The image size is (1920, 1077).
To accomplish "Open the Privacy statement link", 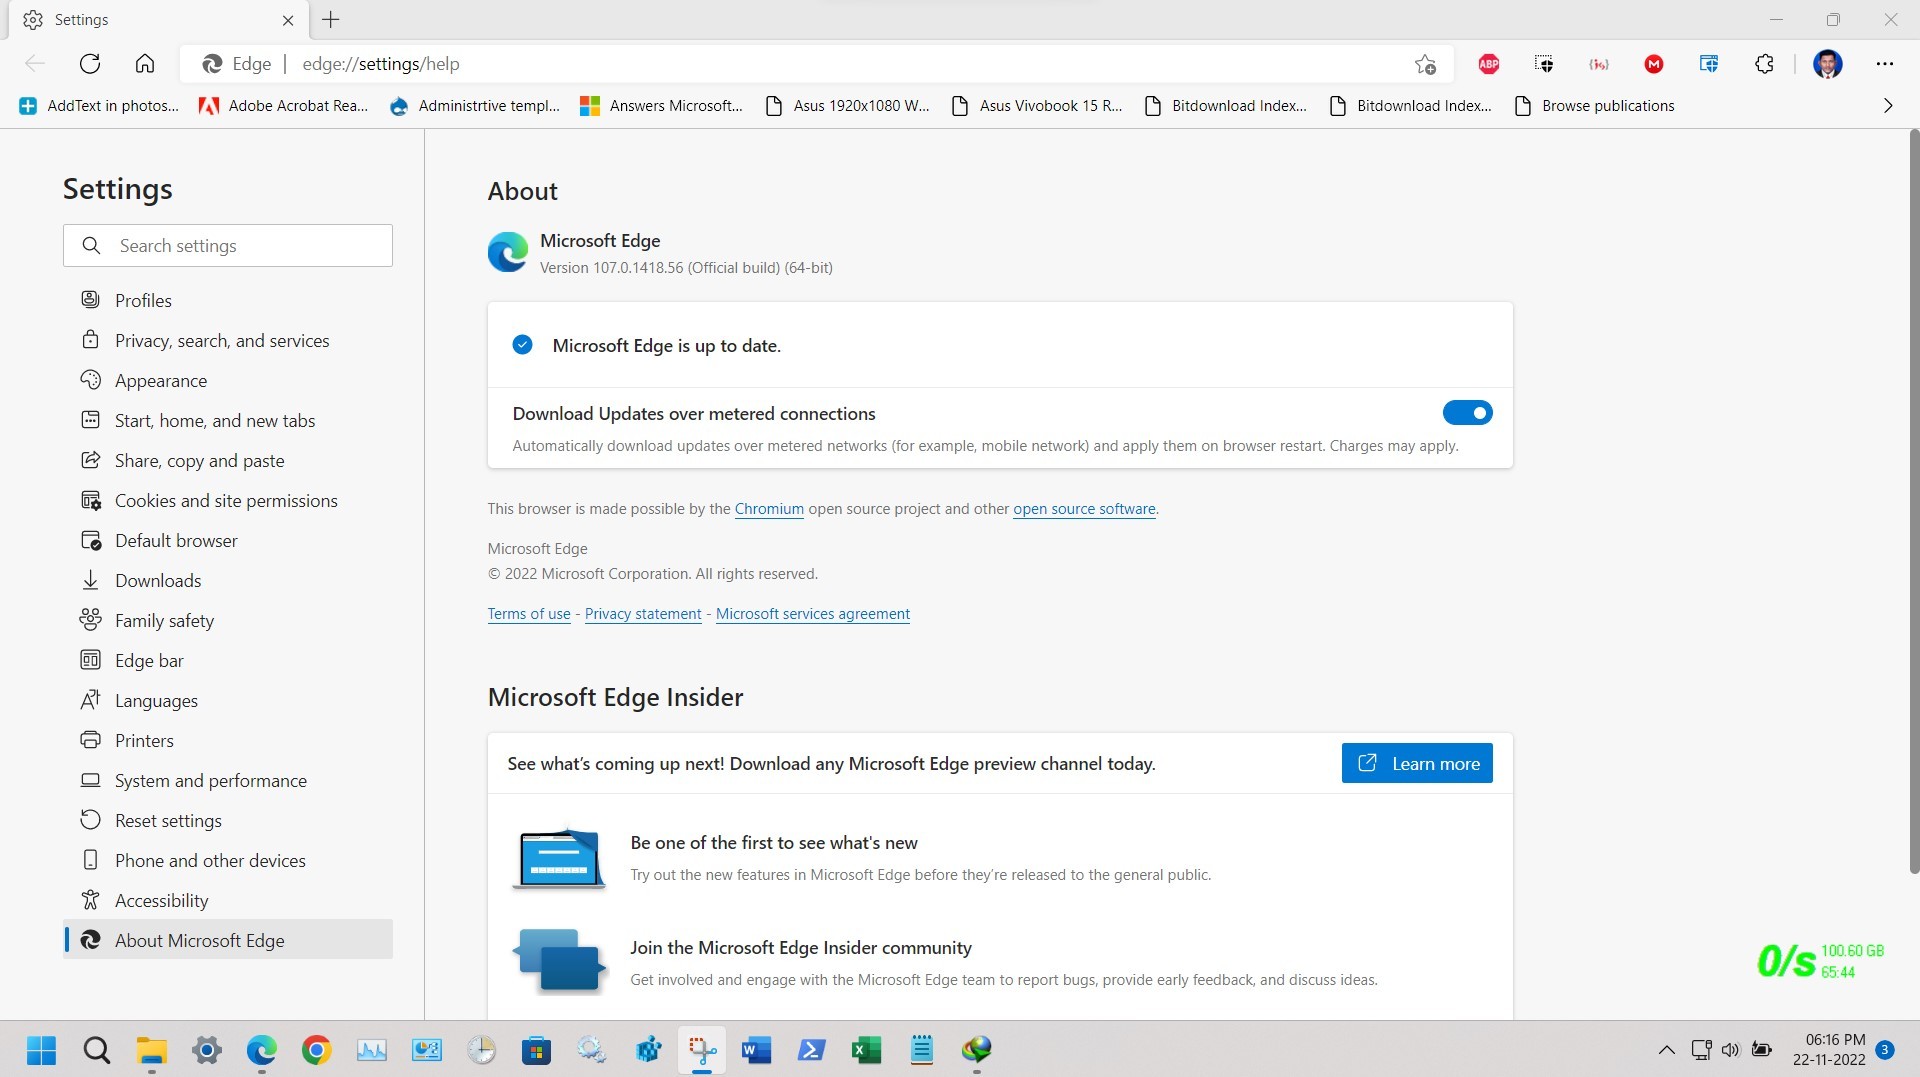I will point(642,613).
